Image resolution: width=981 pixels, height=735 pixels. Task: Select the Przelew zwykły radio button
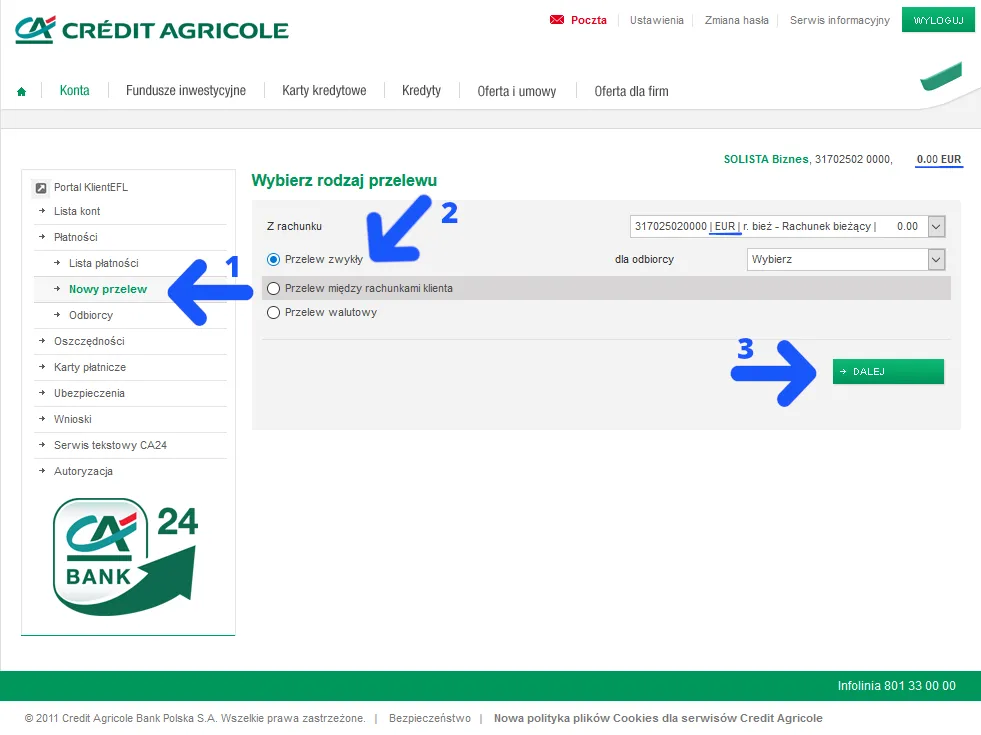tap(273, 261)
